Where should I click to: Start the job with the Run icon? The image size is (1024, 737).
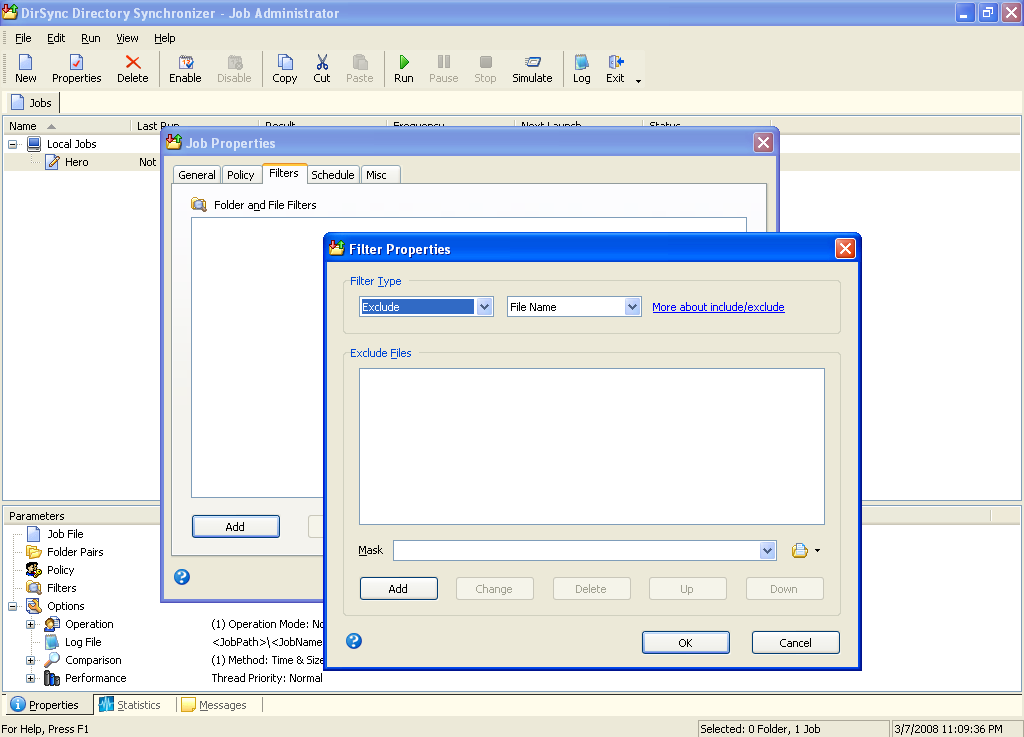coord(404,69)
